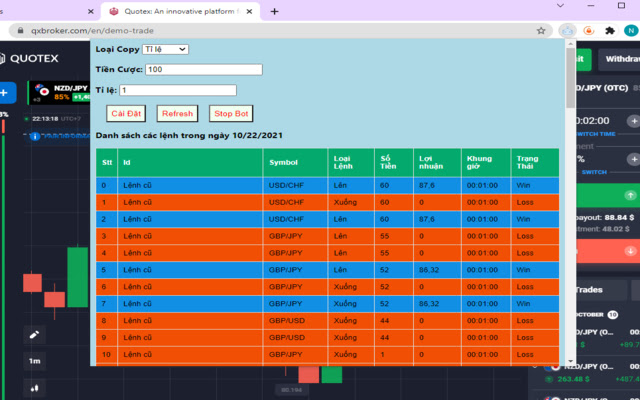Image resolution: width=640 pixels, height=400 pixels.
Task: Click the info icon on the chart
Action: tap(35, 136)
